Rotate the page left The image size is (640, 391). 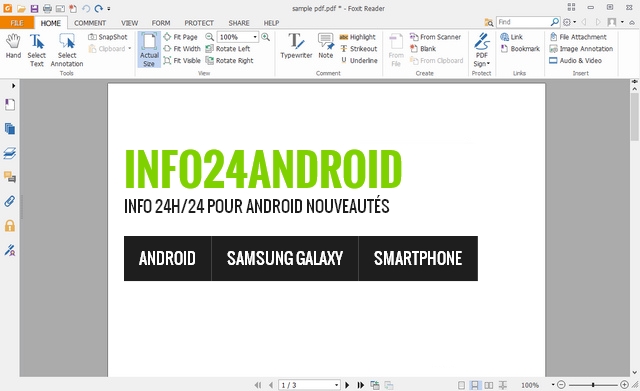click(x=228, y=49)
